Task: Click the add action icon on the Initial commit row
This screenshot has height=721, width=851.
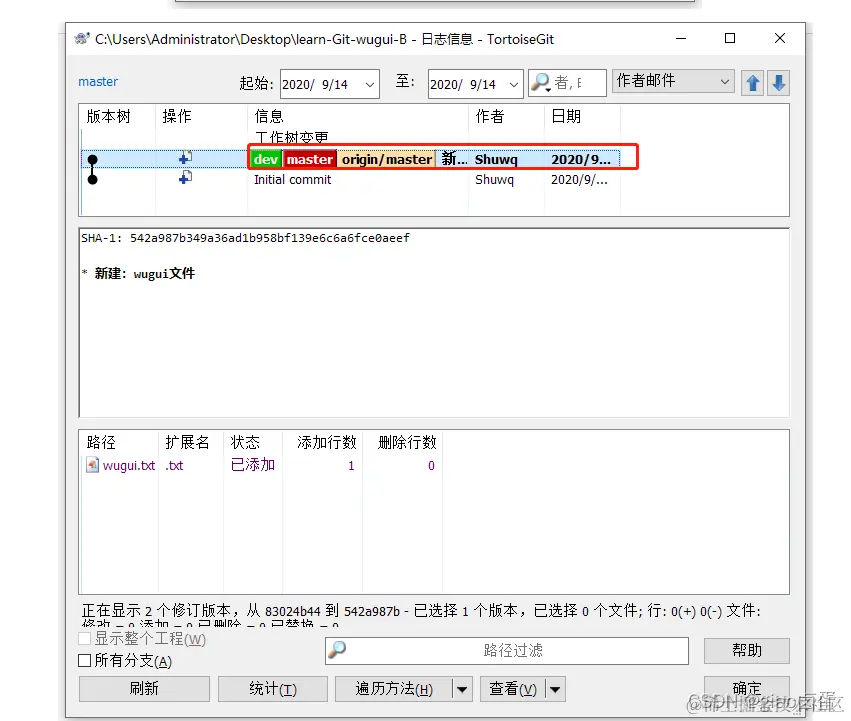Action: [x=185, y=178]
